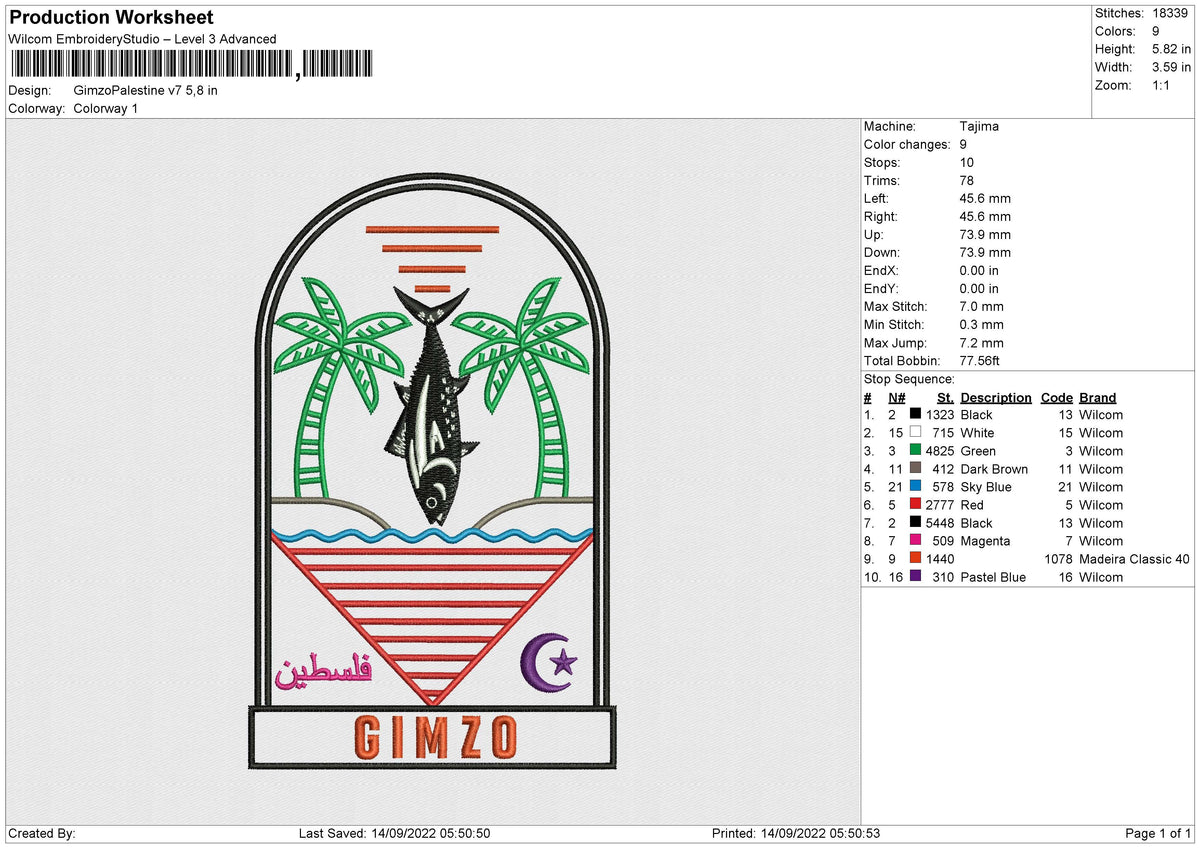Select the Green swatch for Wilcom code 3
This screenshot has width=1200, height=848.
(x=915, y=451)
